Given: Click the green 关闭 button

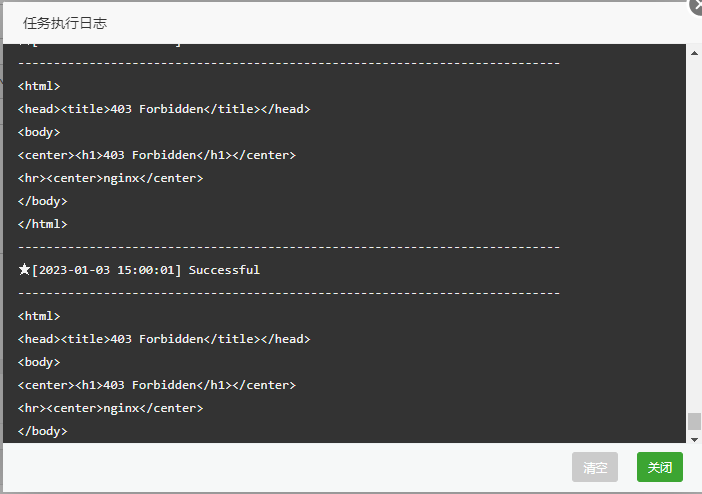Looking at the screenshot, I should pyautogui.click(x=659, y=467).
